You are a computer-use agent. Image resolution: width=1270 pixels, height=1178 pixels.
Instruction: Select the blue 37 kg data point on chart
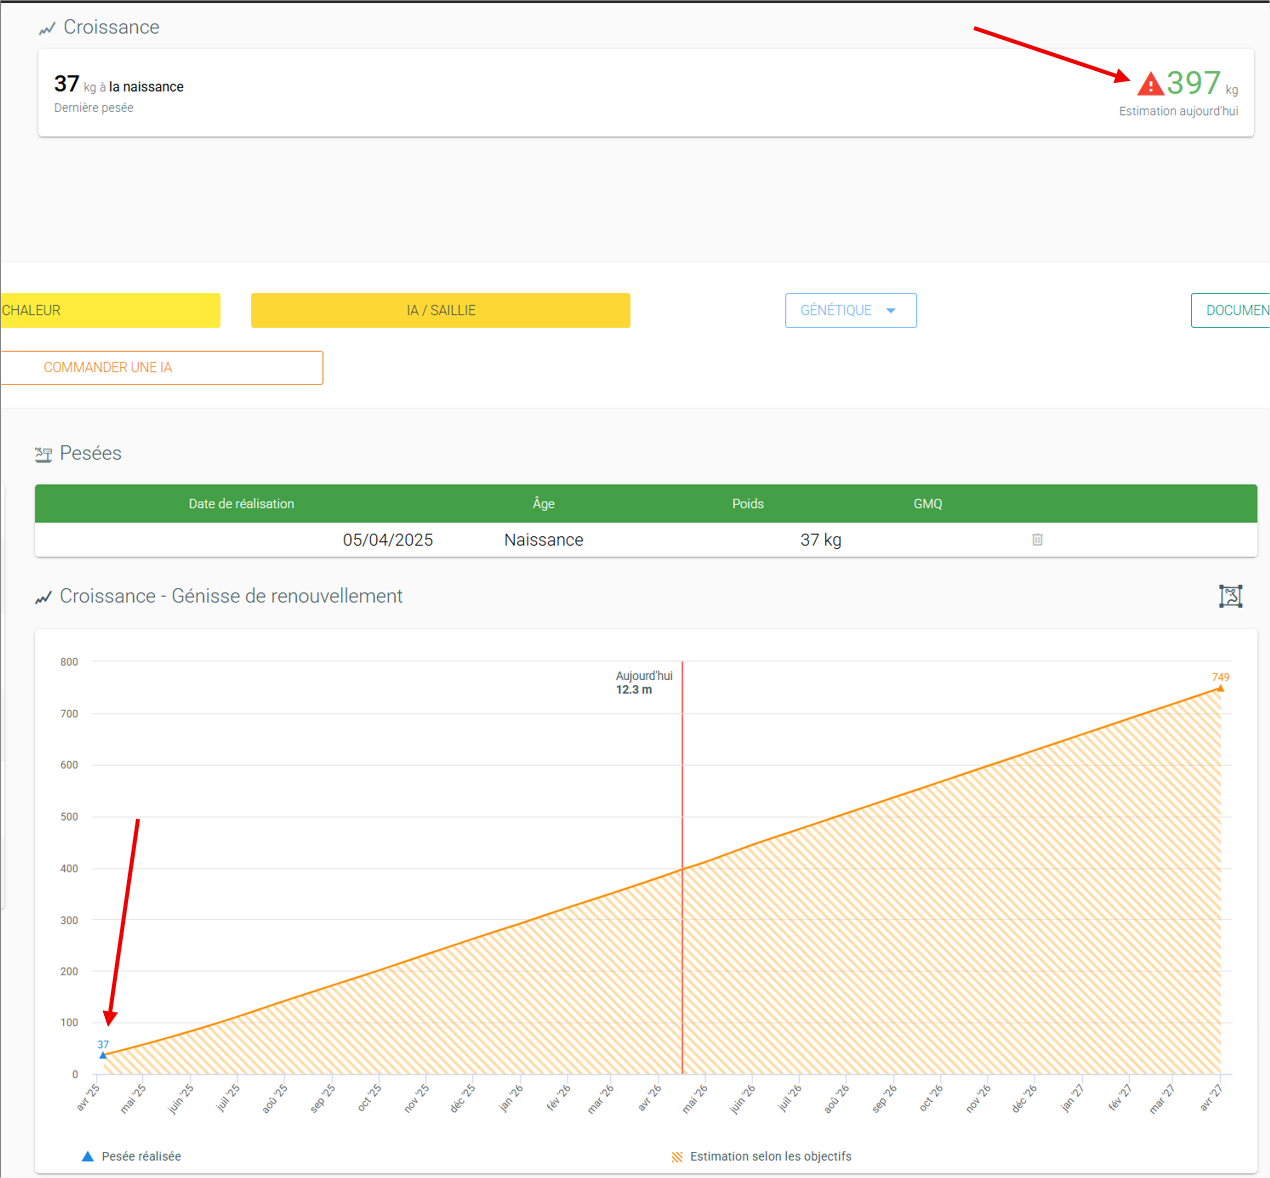[103, 1054]
